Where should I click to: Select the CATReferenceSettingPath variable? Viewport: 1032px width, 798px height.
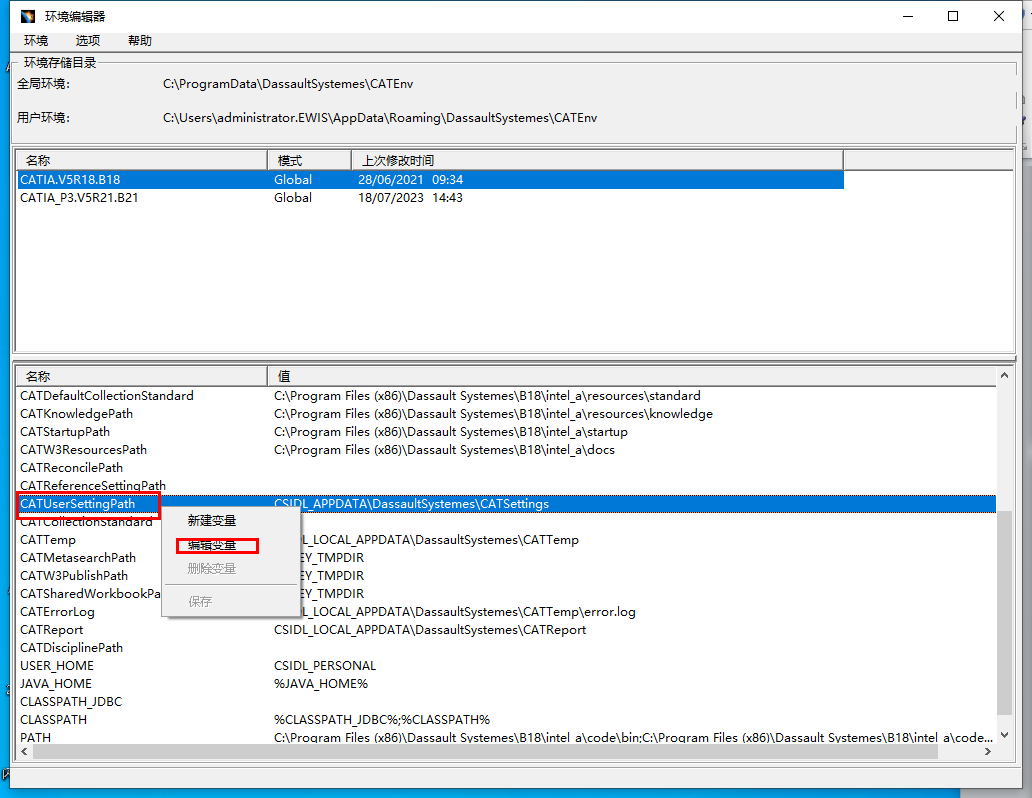[x=93, y=485]
